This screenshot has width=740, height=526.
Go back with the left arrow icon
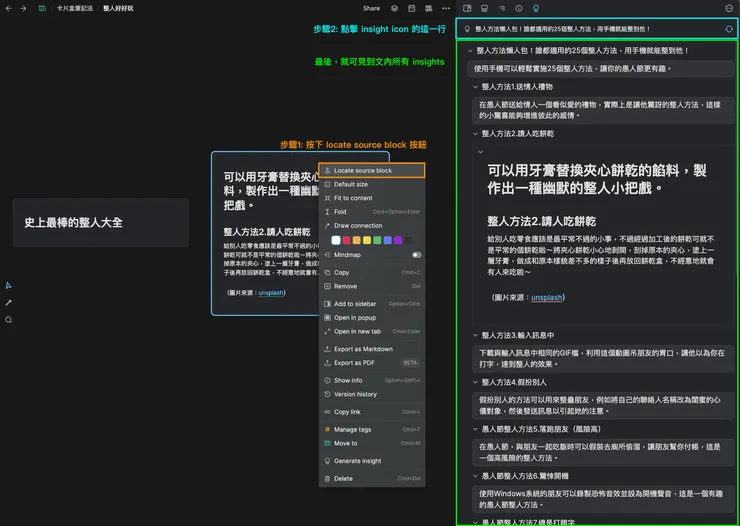8,8
